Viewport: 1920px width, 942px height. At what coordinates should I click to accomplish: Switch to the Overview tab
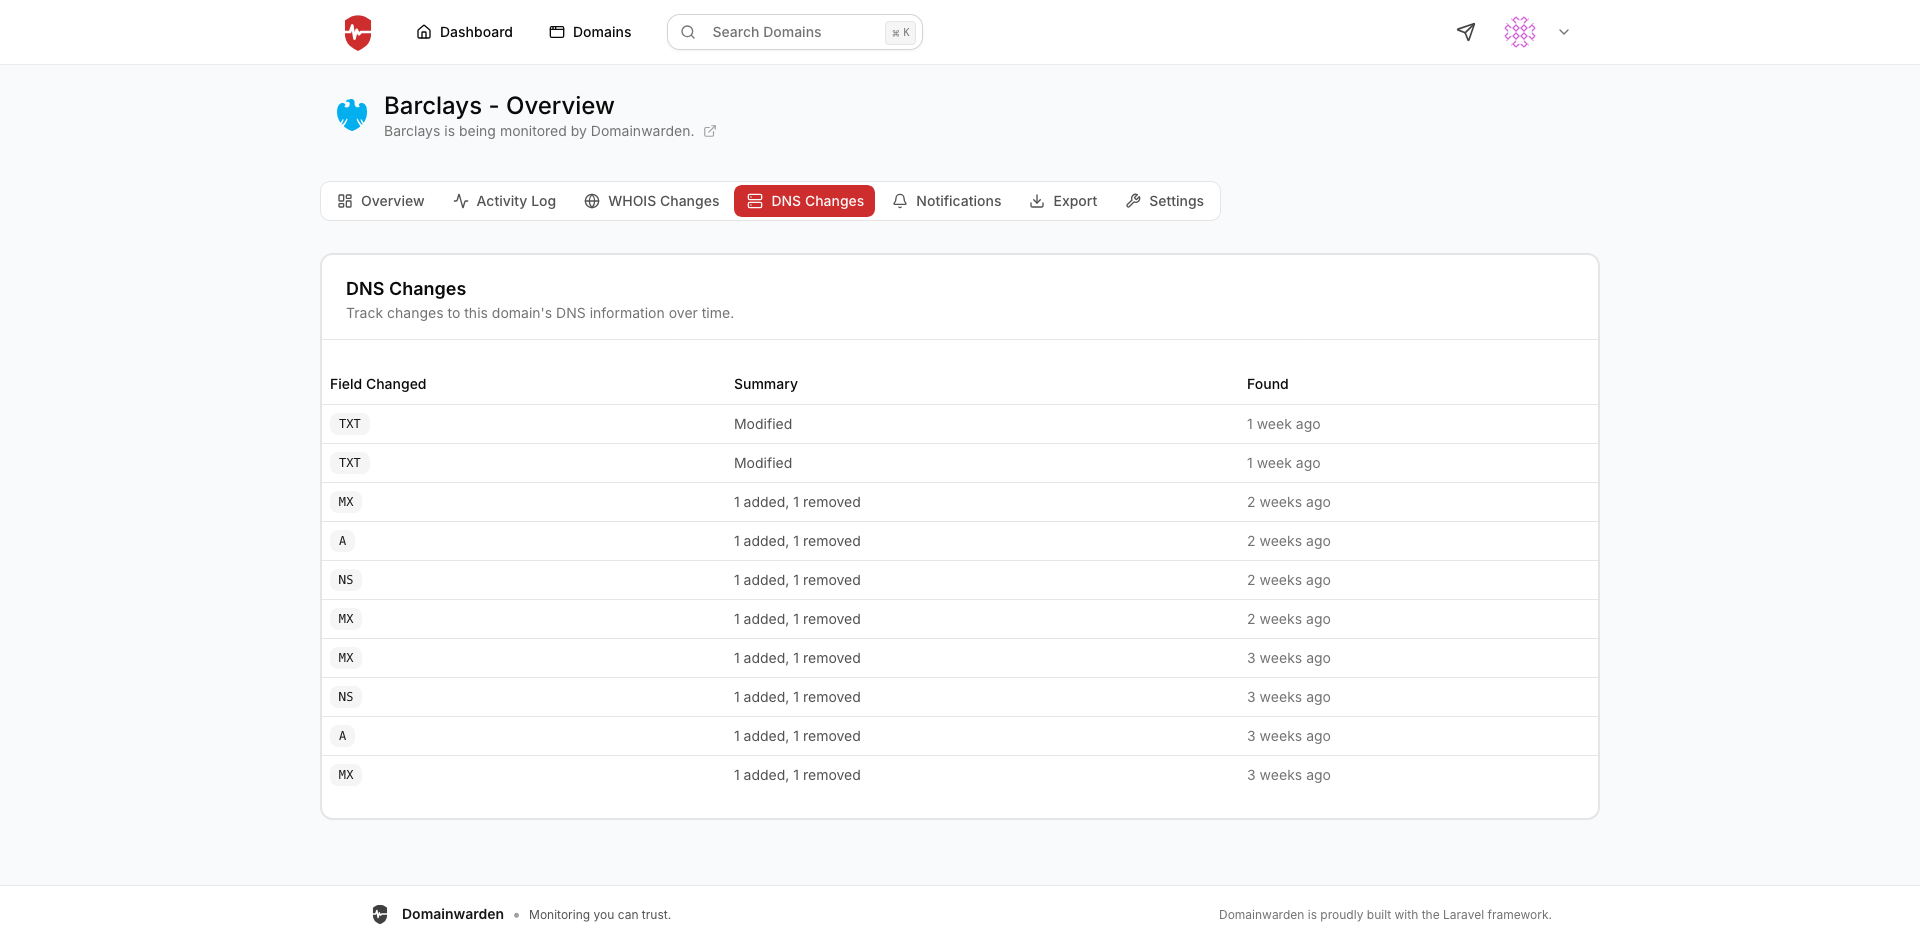[x=381, y=201]
